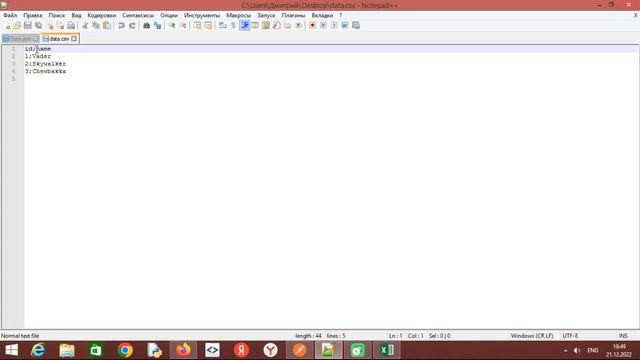Click UTF-8 encoding in status bar
This screenshot has width=640, height=360.
coord(570,336)
